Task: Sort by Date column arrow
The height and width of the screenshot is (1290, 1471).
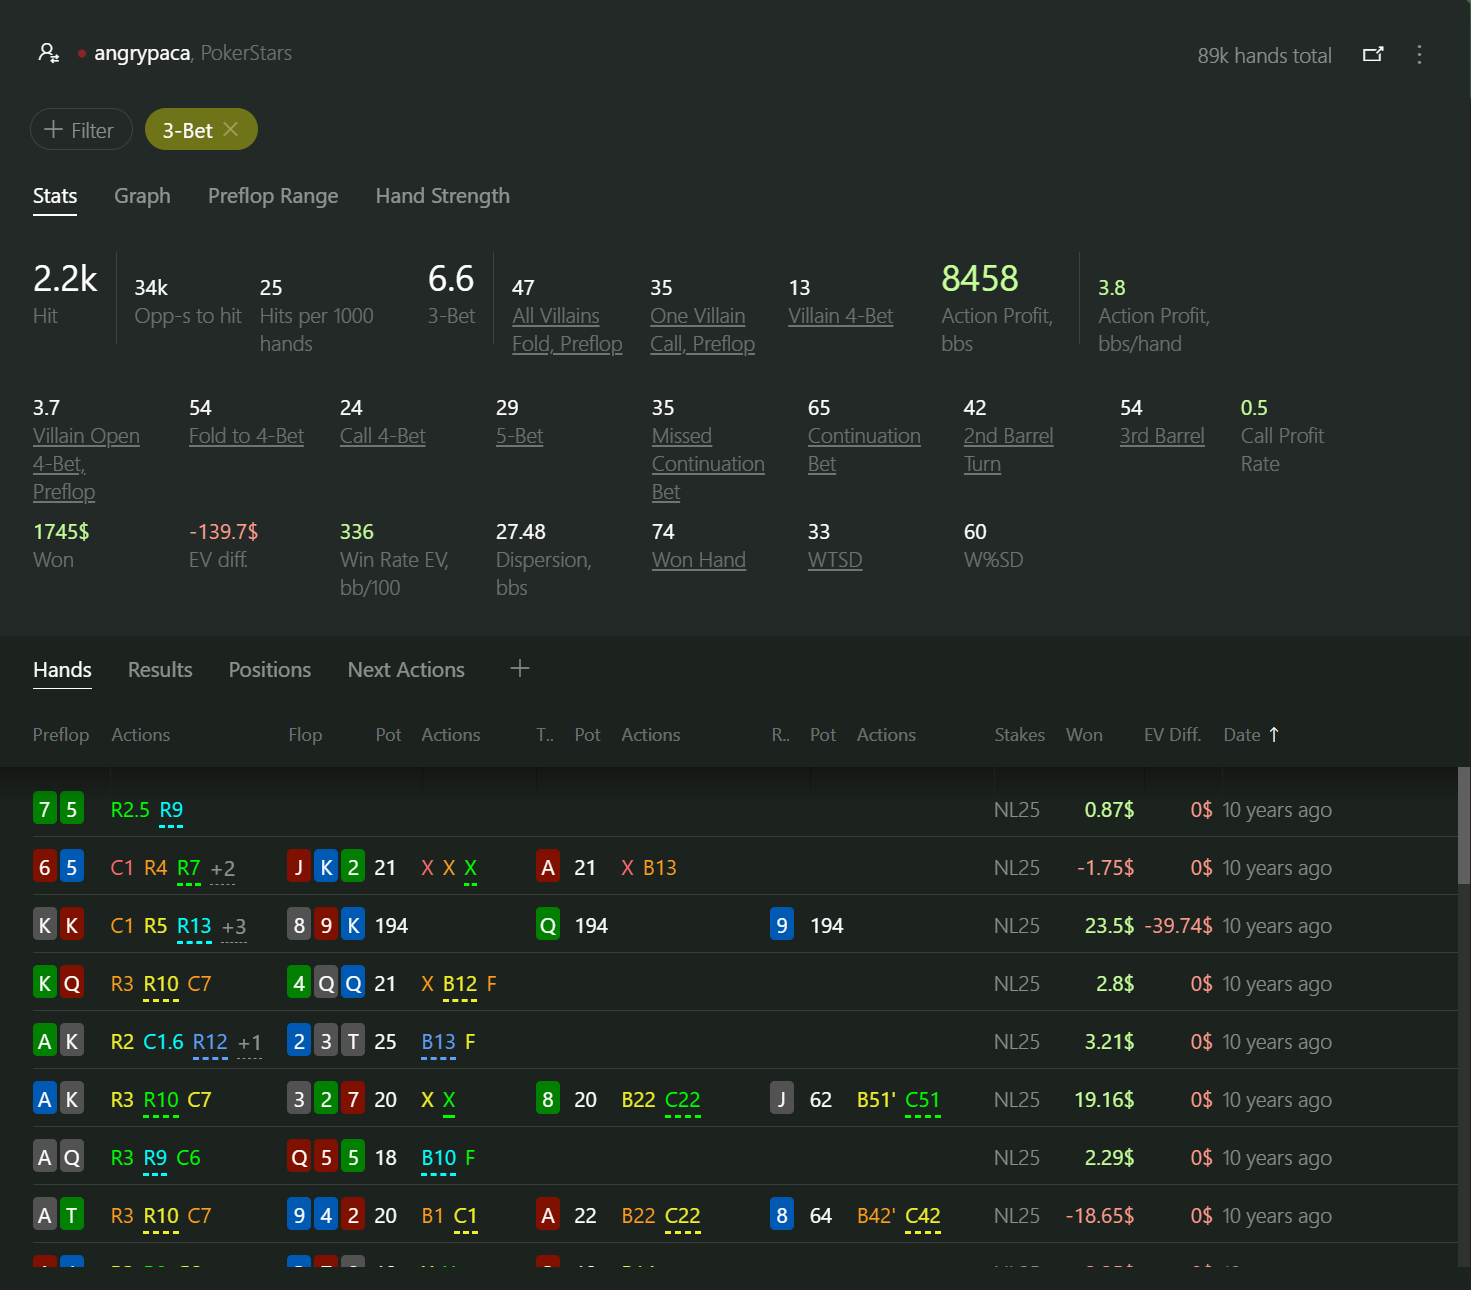Action: 1274,734
